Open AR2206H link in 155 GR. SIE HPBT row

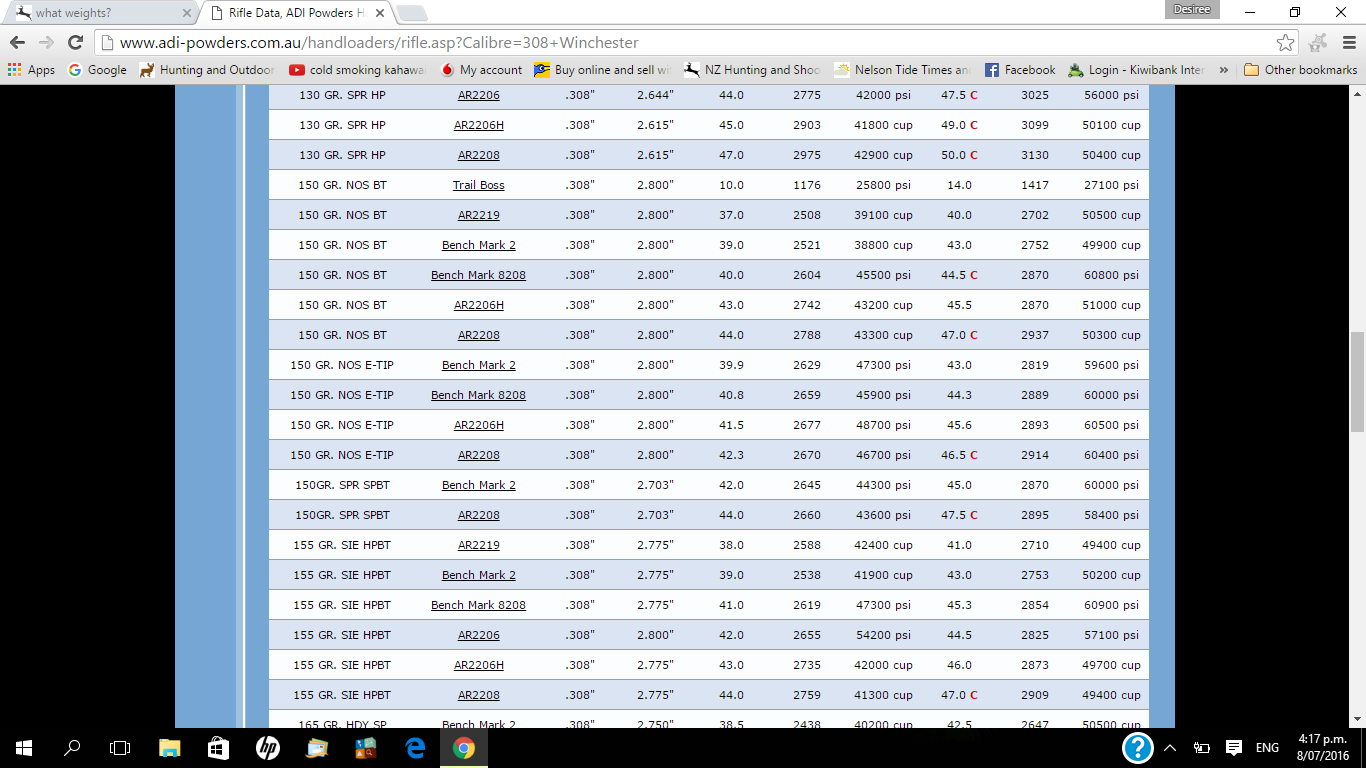[x=478, y=665]
